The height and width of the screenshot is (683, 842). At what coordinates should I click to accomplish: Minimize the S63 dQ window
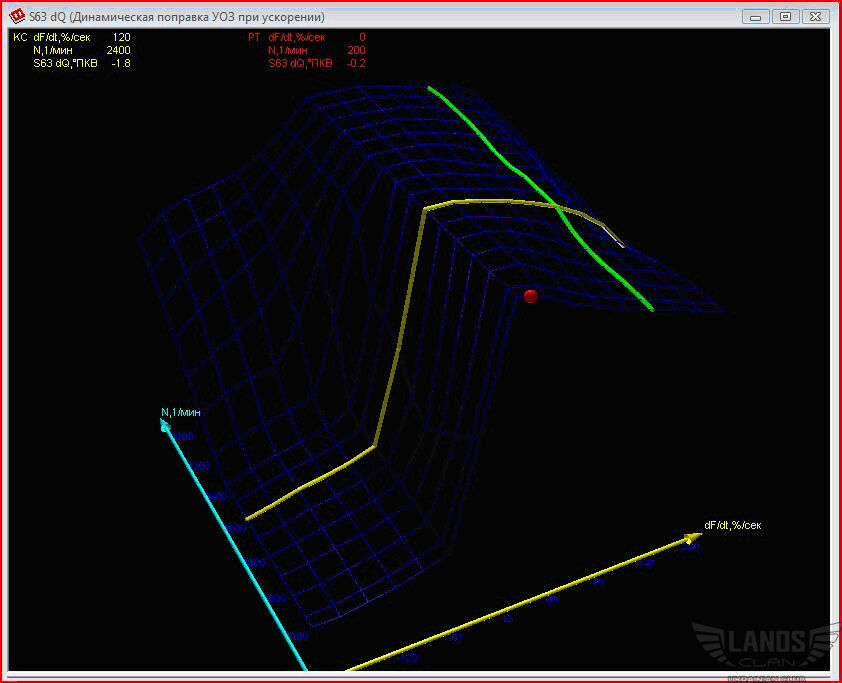(757, 17)
